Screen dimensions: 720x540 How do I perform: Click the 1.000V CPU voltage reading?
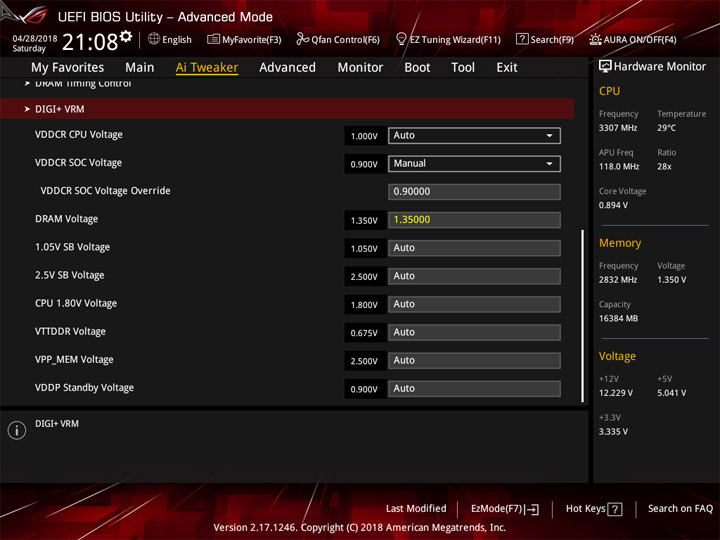pyautogui.click(x=364, y=136)
